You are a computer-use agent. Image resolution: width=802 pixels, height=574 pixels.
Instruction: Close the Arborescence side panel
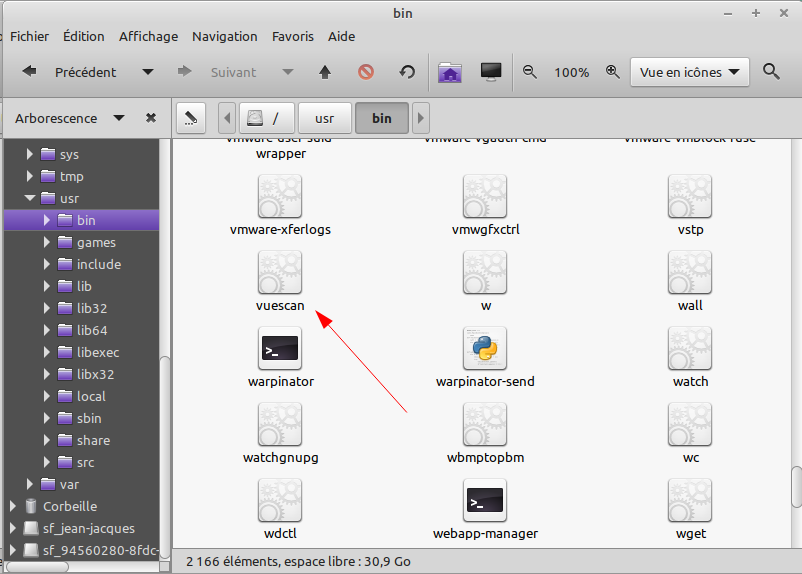(151, 118)
